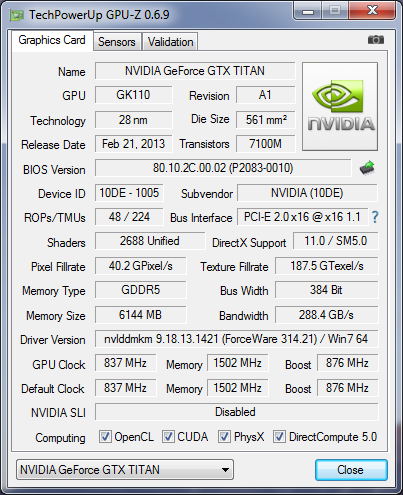Minimize the GPU-Z window
Viewport: 403px width, 495px height.
(308, 11)
